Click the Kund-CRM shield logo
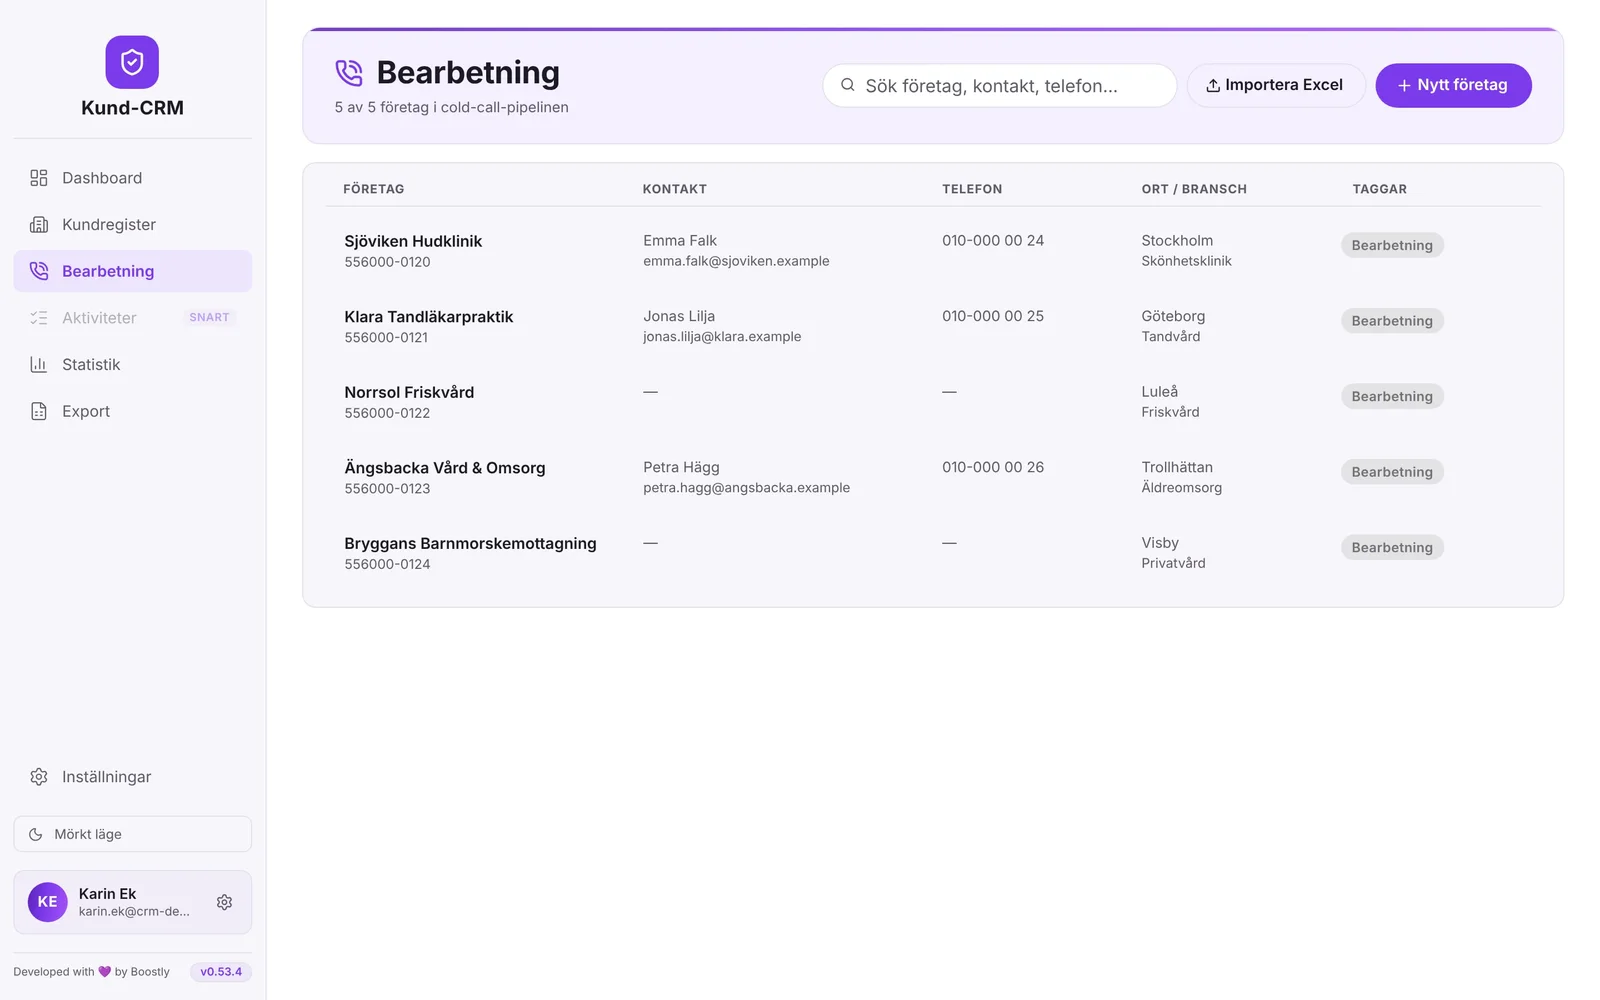 (132, 62)
